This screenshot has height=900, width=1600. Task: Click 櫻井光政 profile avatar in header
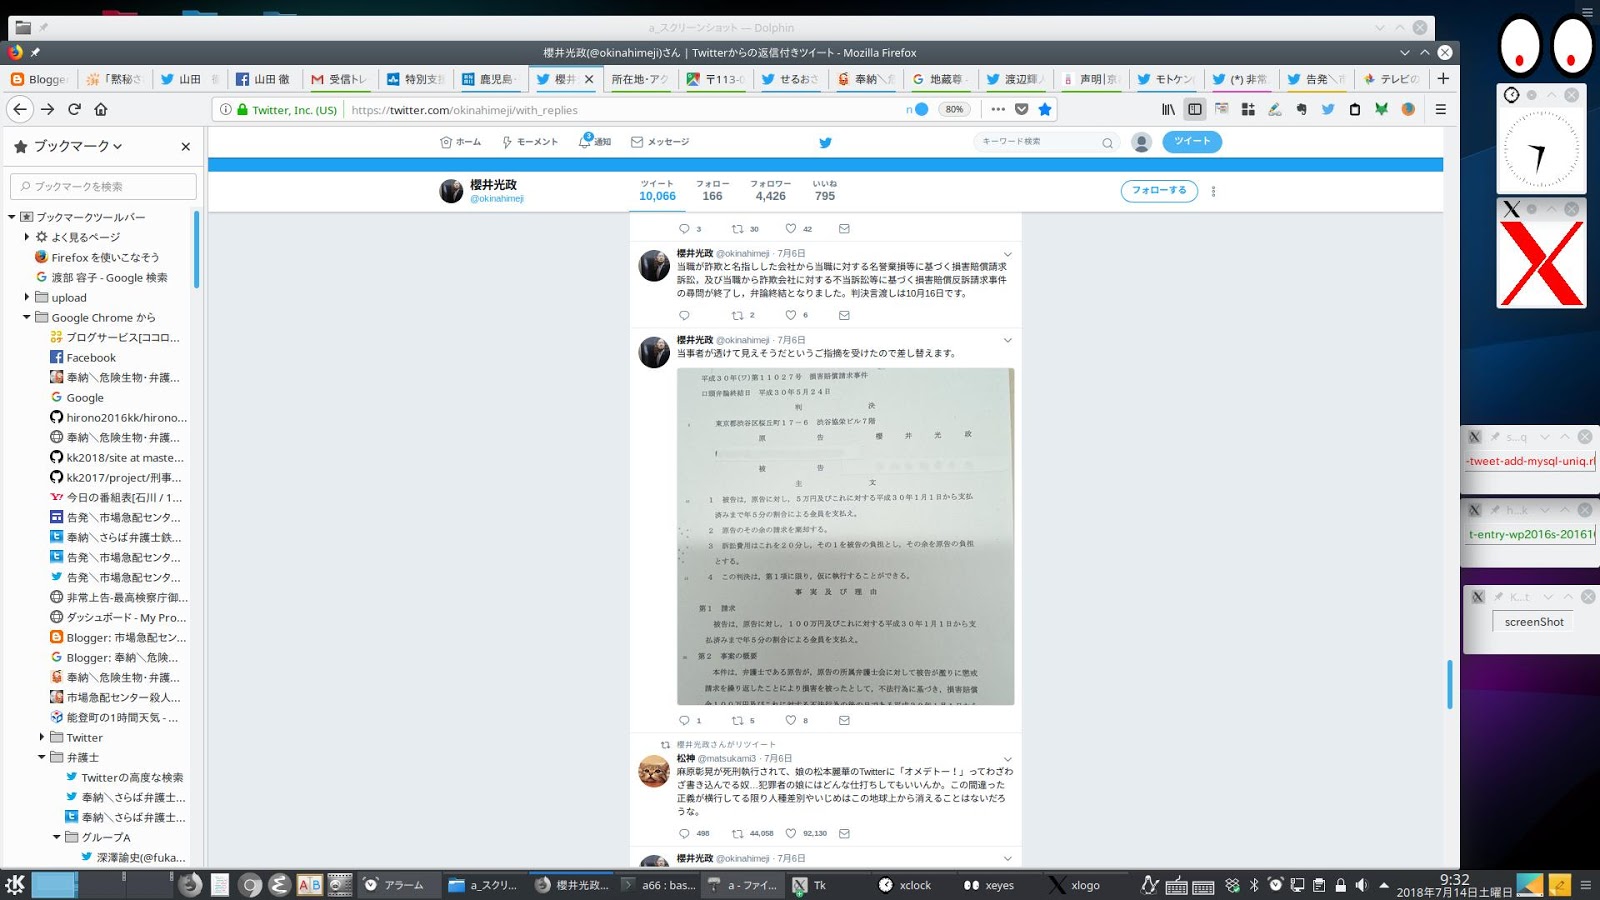[x=452, y=191]
